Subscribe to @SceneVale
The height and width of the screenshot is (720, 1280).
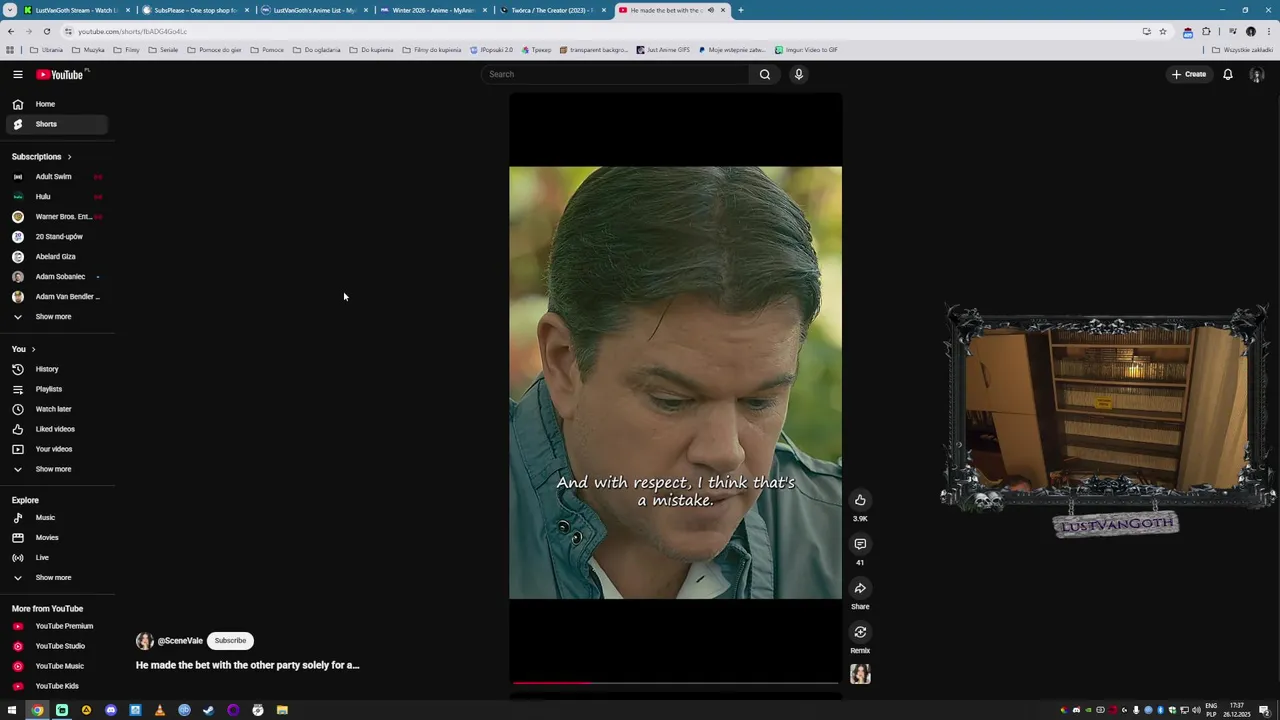pyautogui.click(x=230, y=641)
